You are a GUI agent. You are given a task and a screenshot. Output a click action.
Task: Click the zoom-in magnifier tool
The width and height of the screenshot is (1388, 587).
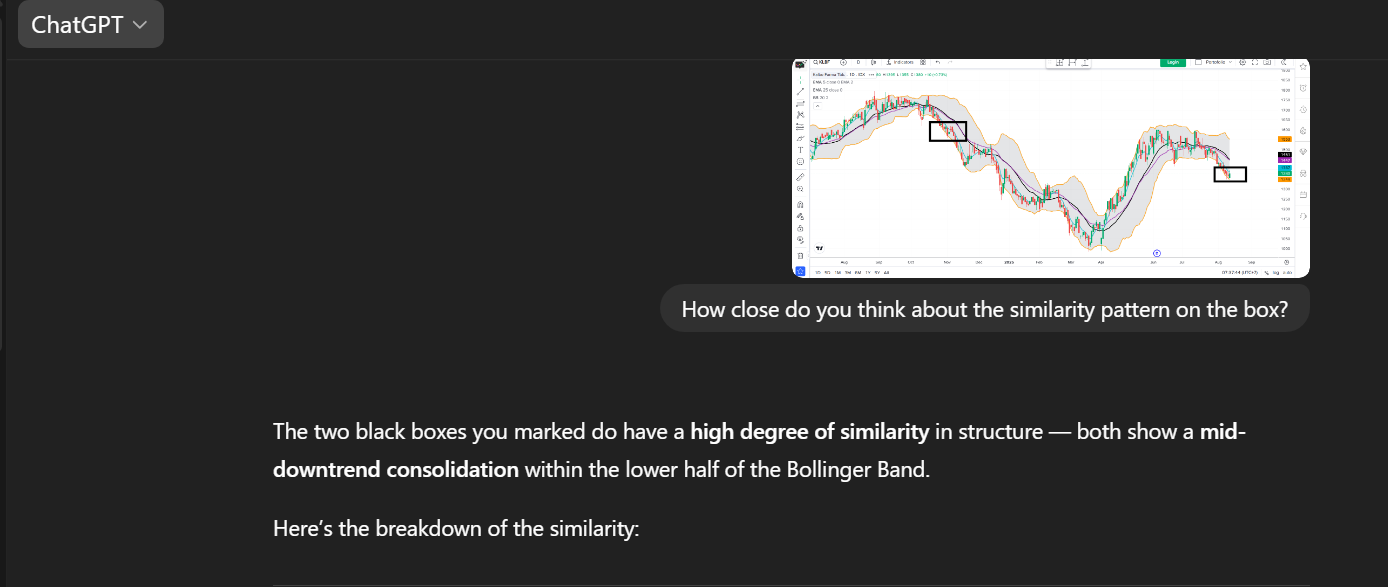click(800, 189)
